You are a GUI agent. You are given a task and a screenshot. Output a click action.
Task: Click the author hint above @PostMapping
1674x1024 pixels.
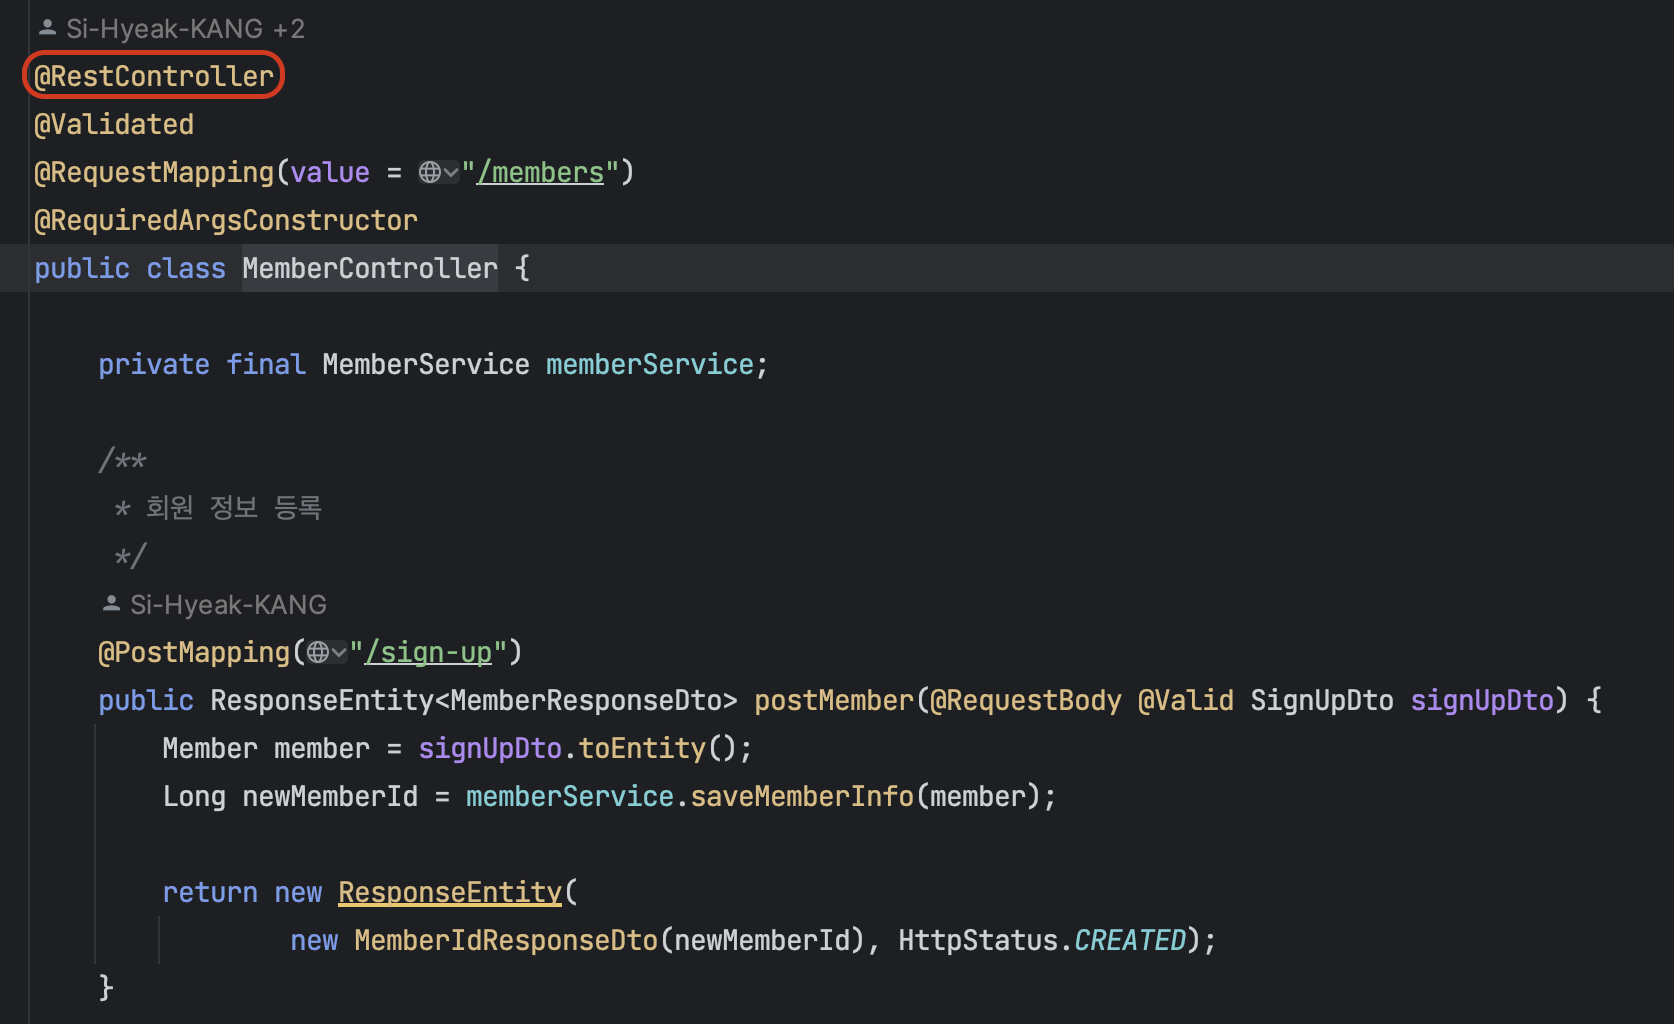click(214, 605)
